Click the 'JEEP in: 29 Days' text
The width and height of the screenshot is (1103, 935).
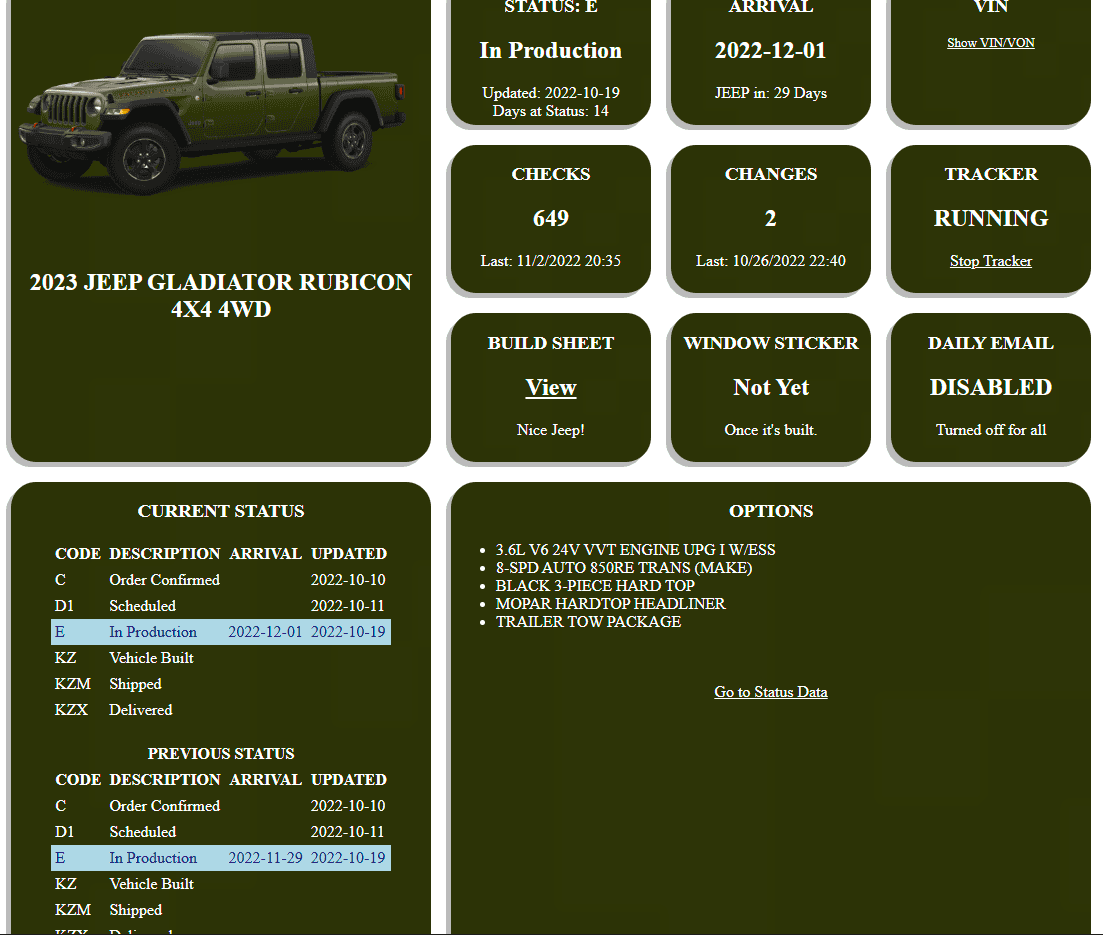pyautogui.click(x=770, y=93)
